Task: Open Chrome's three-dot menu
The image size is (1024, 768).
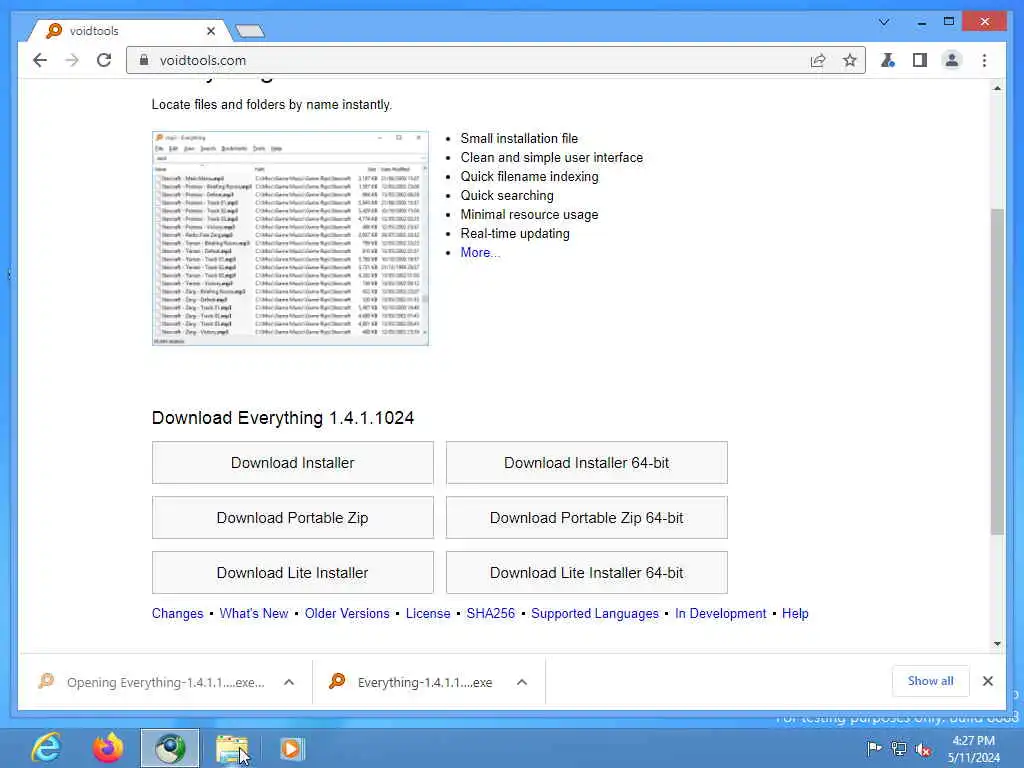Action: point(984,60)
